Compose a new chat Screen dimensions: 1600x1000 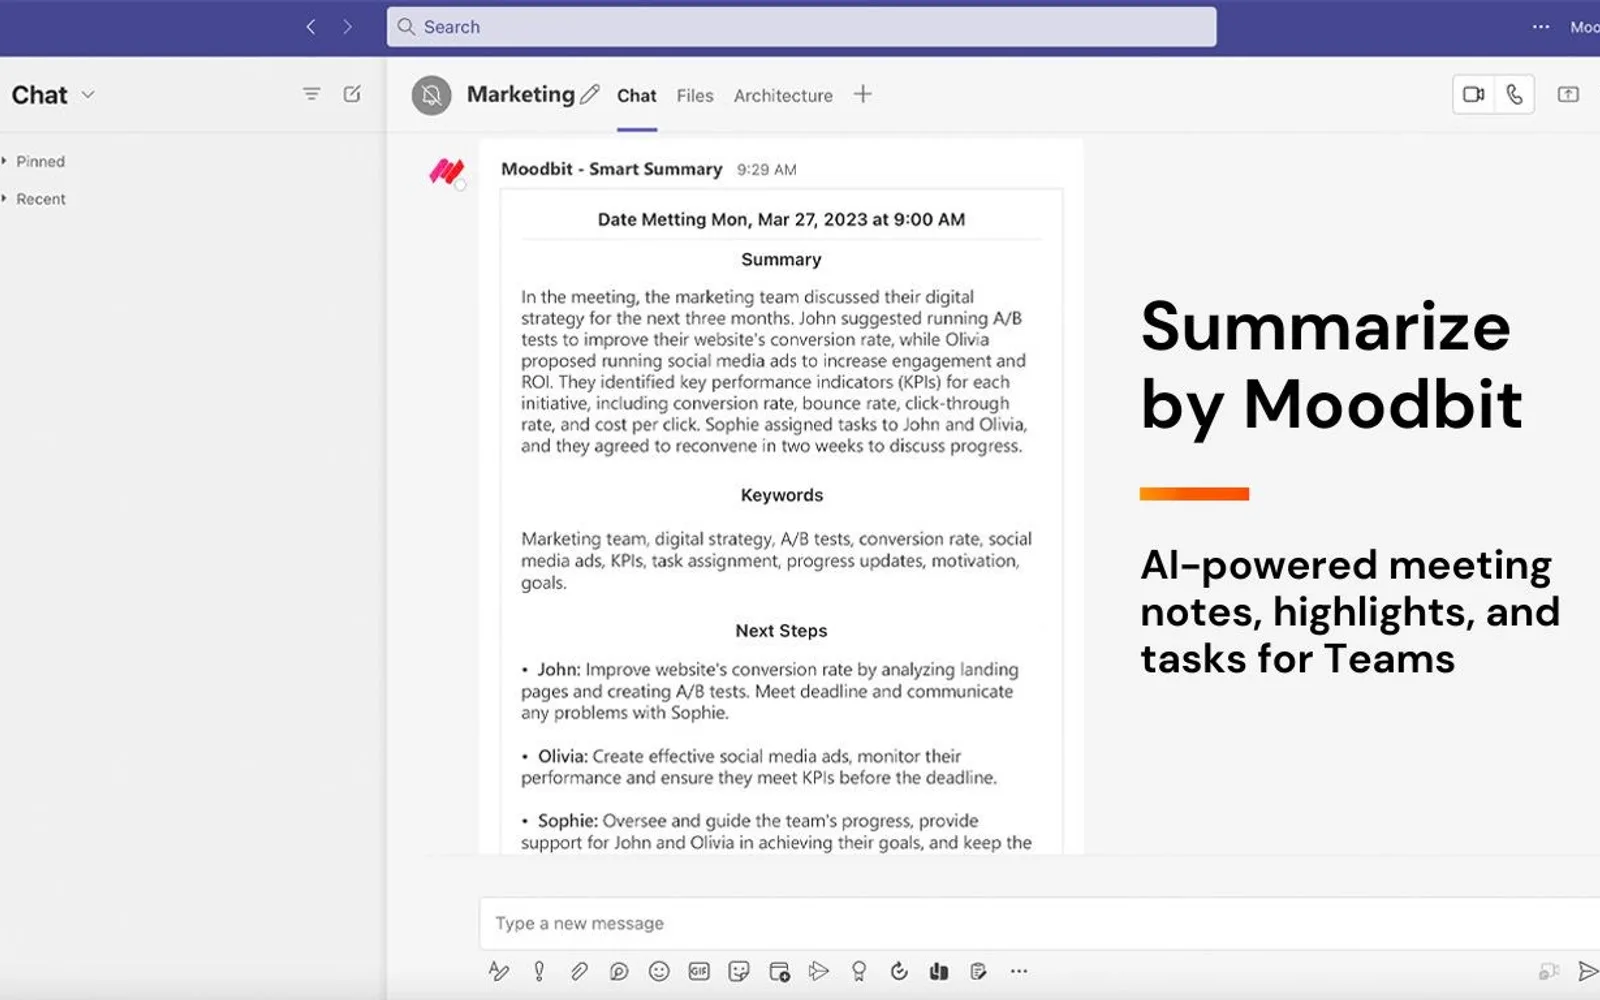click(x=352, y=94)
